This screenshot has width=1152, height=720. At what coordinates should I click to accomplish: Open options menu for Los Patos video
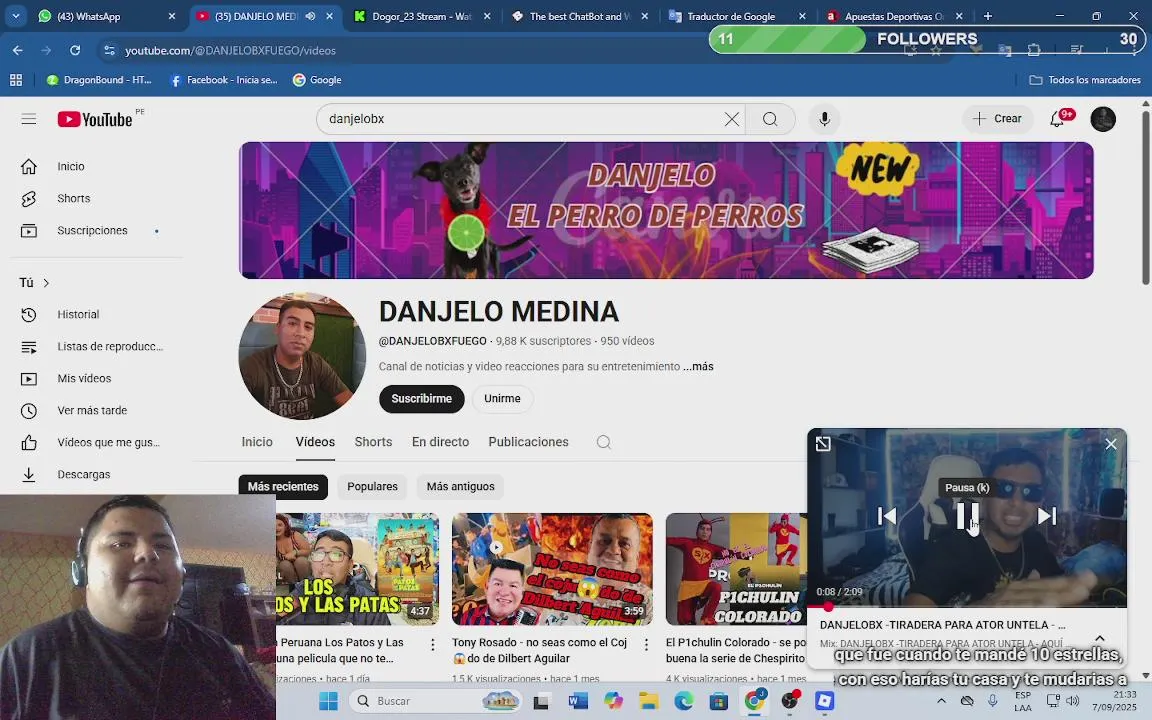[x=433, y=644]
